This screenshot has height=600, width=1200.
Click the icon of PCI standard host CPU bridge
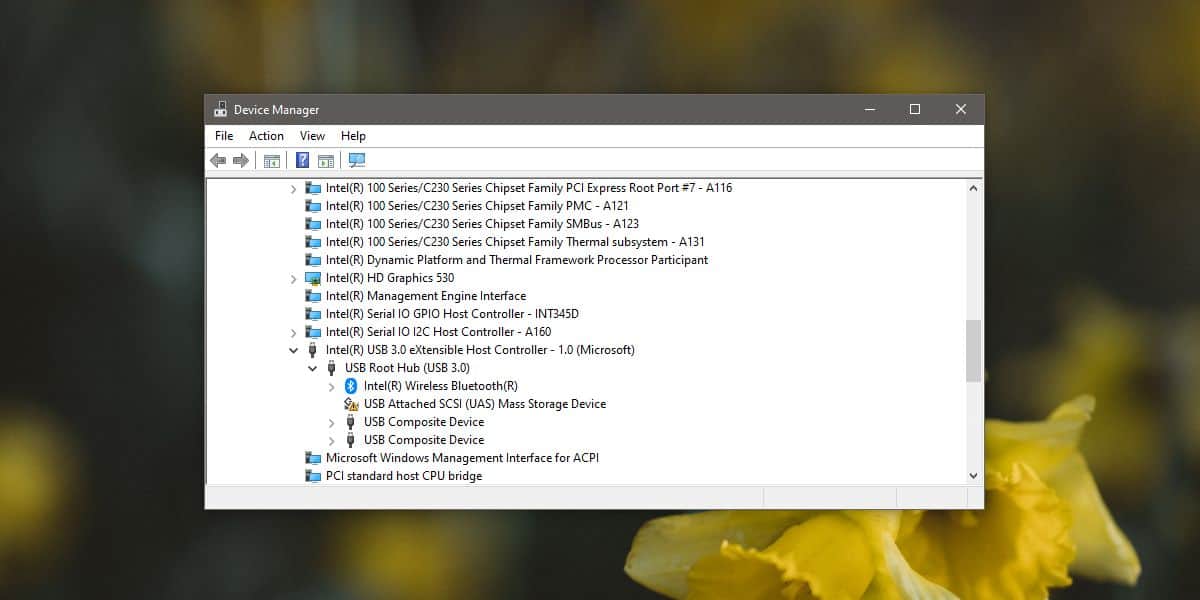point(313,476)
